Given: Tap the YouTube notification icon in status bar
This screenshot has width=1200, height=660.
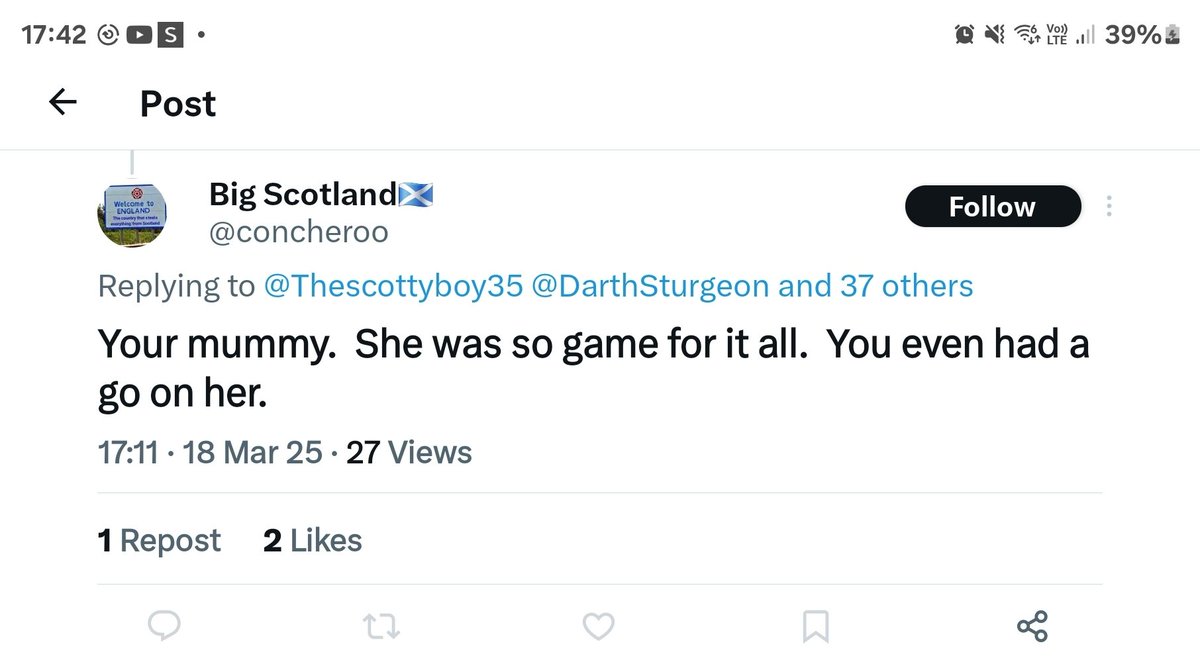Looking at the screenshot, I should click(x=140, y=36).
